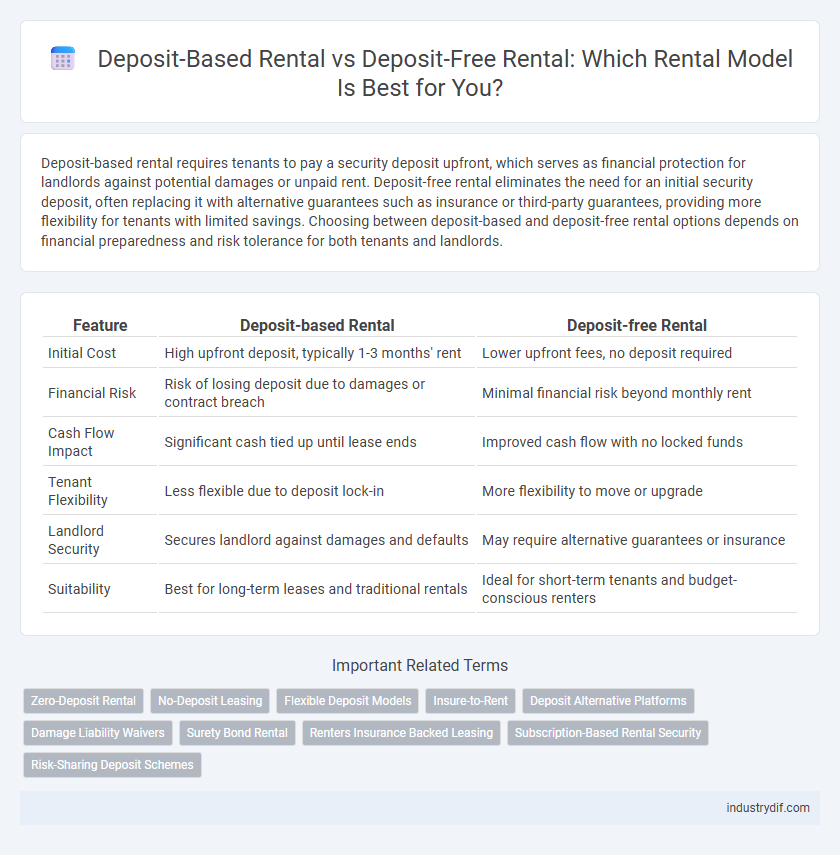Open the Risk-Sharing Deposit Schemes tag
This screenshot has height=855, width=840.
pyautogui.click(x=112, y=764)
